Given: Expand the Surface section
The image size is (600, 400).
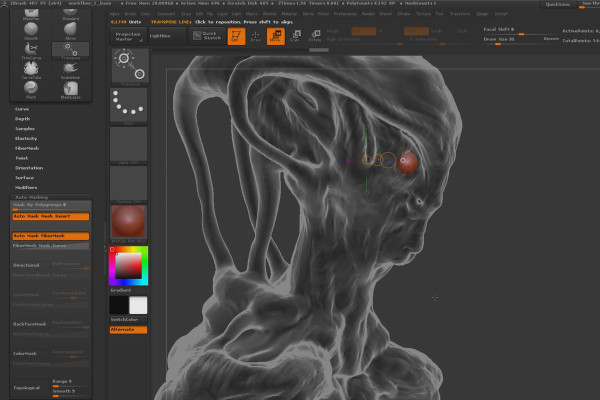Looking at the screenshot, I should (24, 178).
